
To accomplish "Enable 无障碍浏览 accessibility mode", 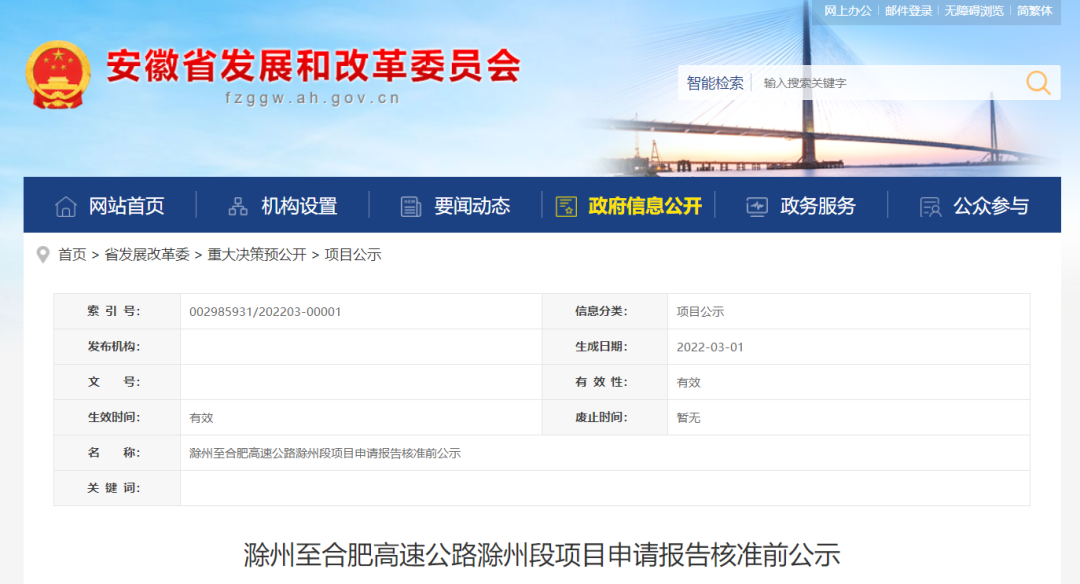I will (974, 11).
